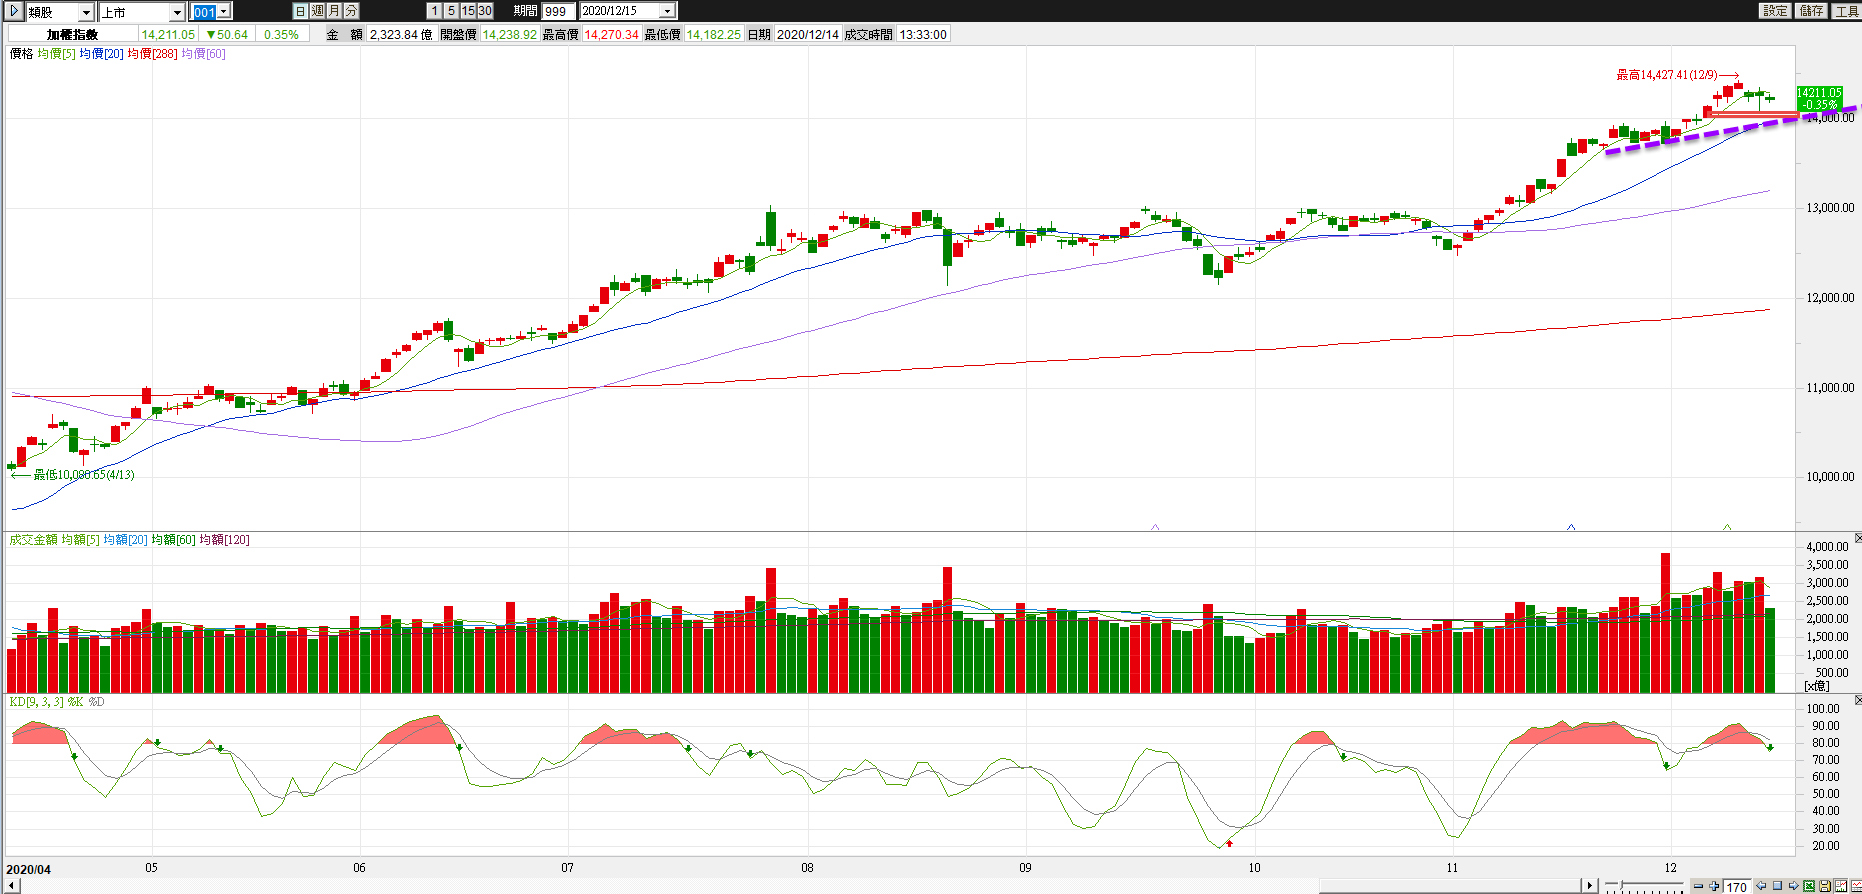Open the 2020/12/15 date dropdown

[668, 12]
